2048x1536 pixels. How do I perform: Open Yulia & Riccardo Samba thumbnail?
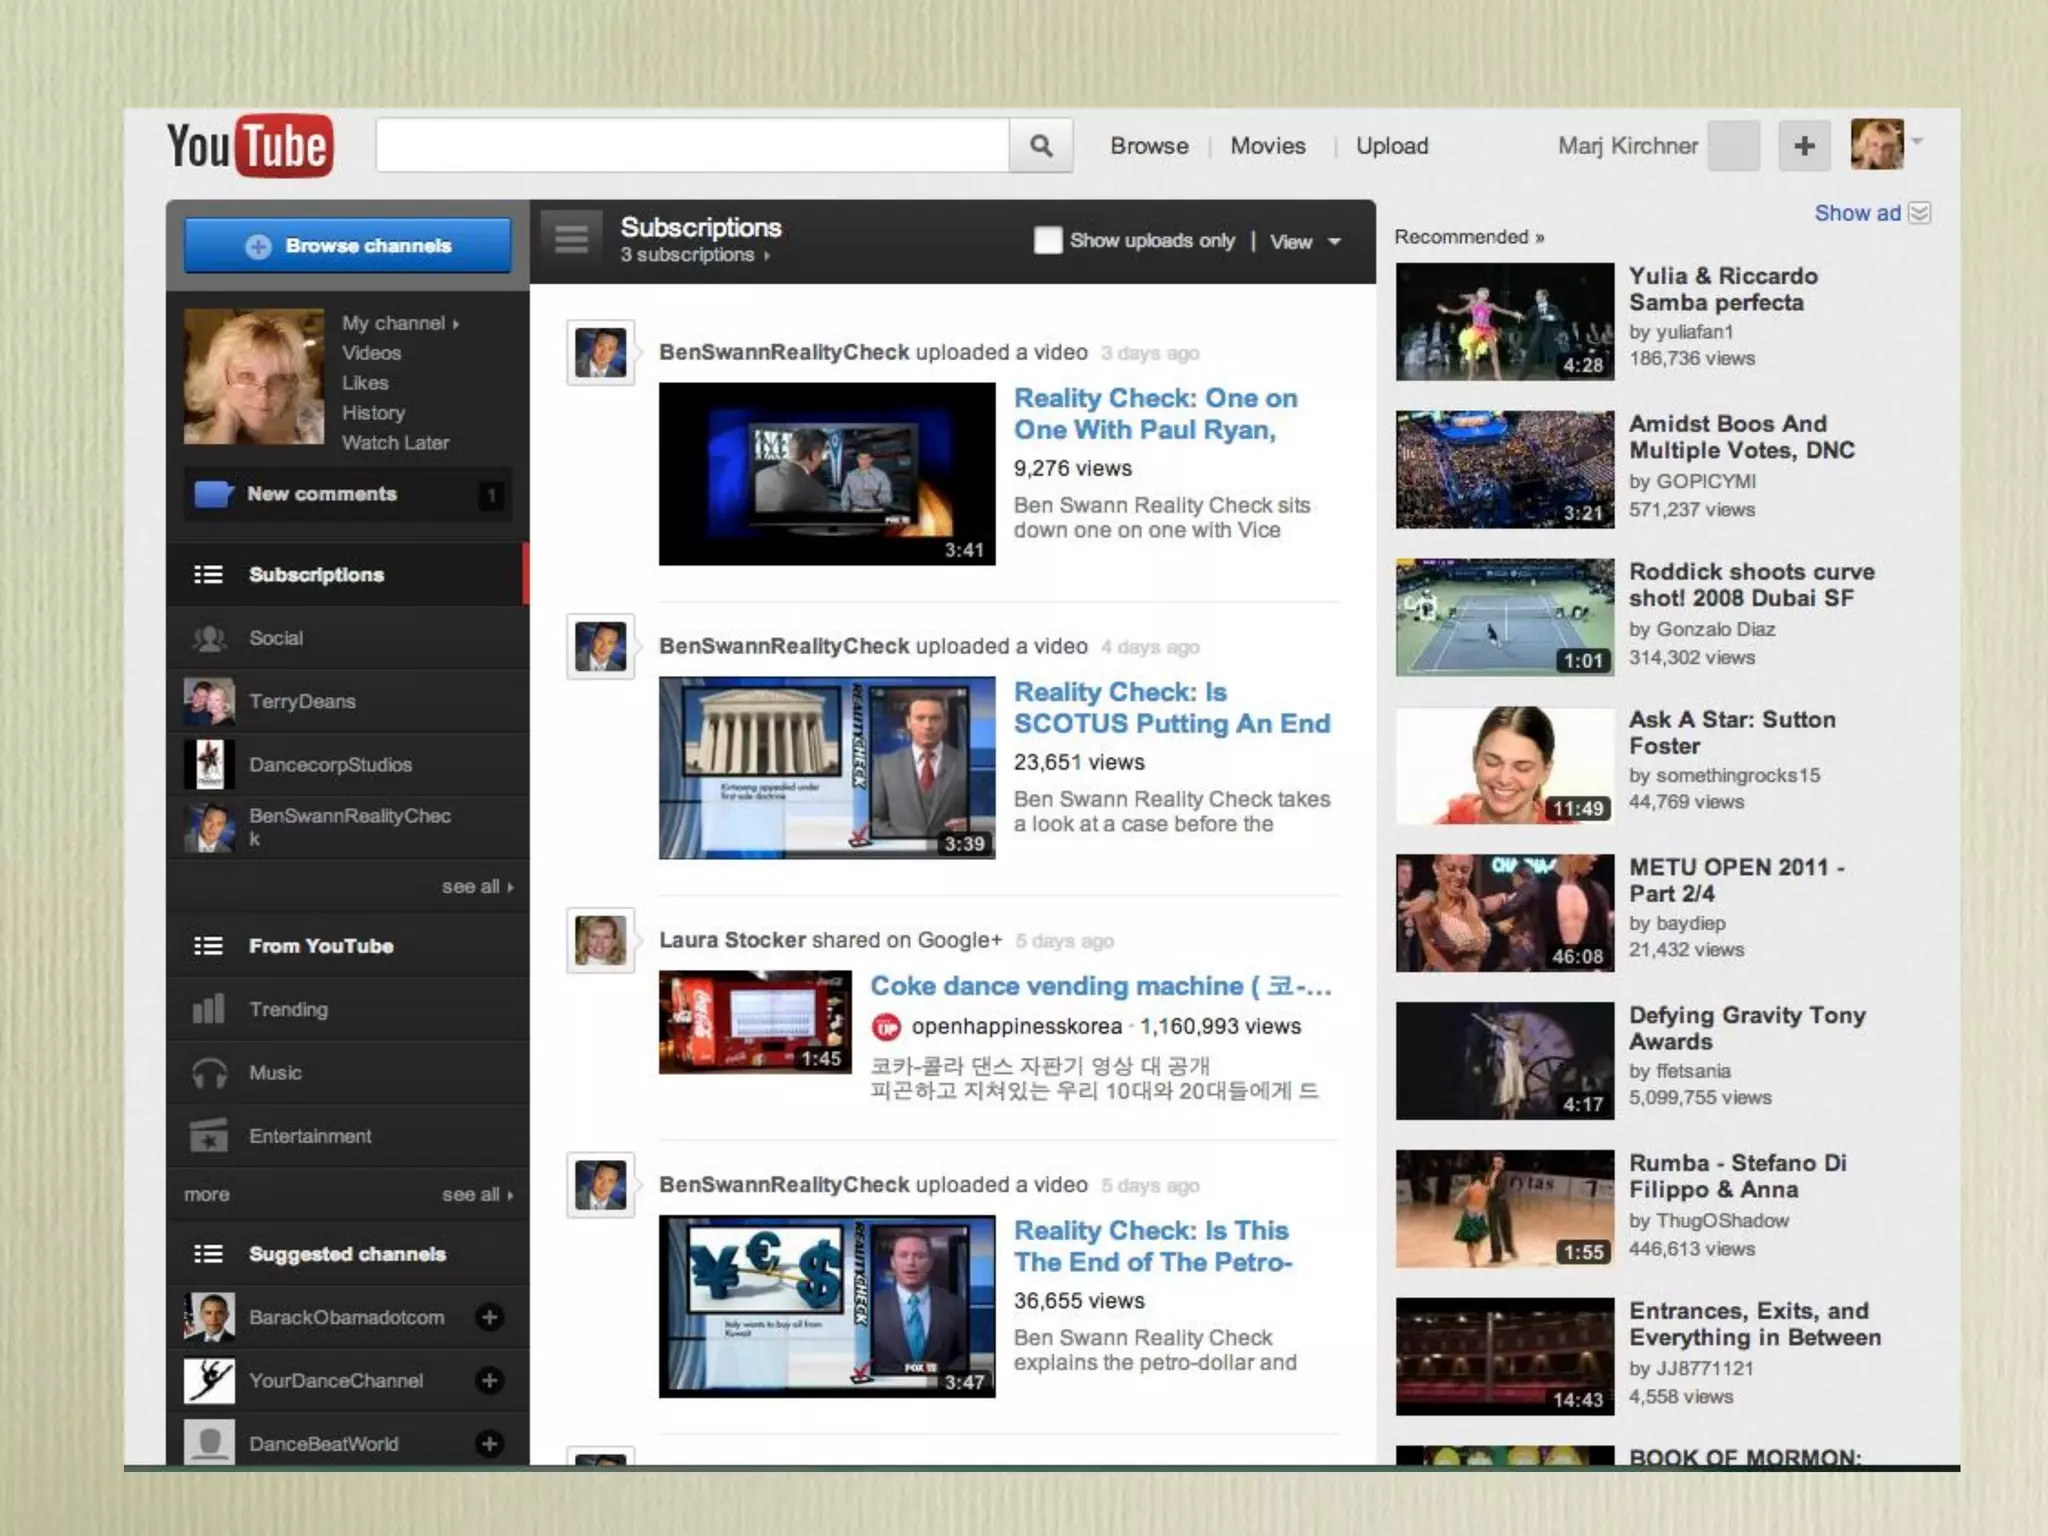(x=1504, y=321)
